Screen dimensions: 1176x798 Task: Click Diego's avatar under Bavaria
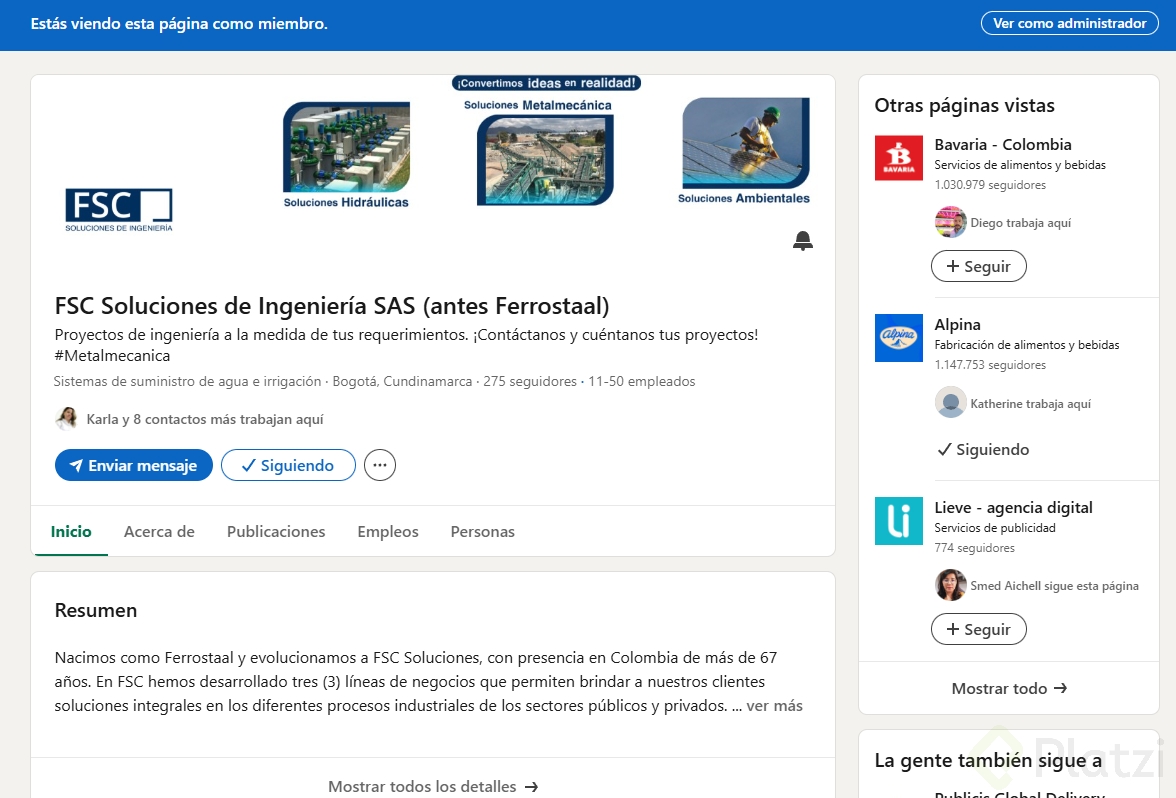point(950,222)
